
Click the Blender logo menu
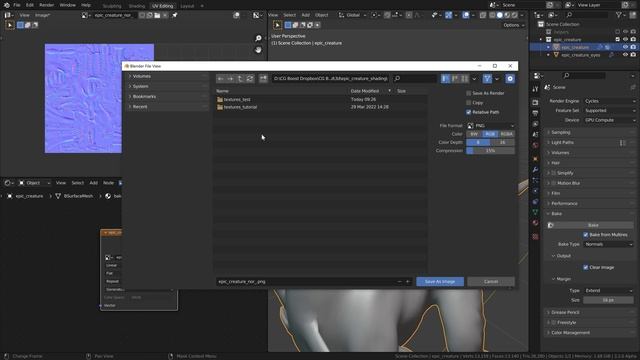(7, 5)
